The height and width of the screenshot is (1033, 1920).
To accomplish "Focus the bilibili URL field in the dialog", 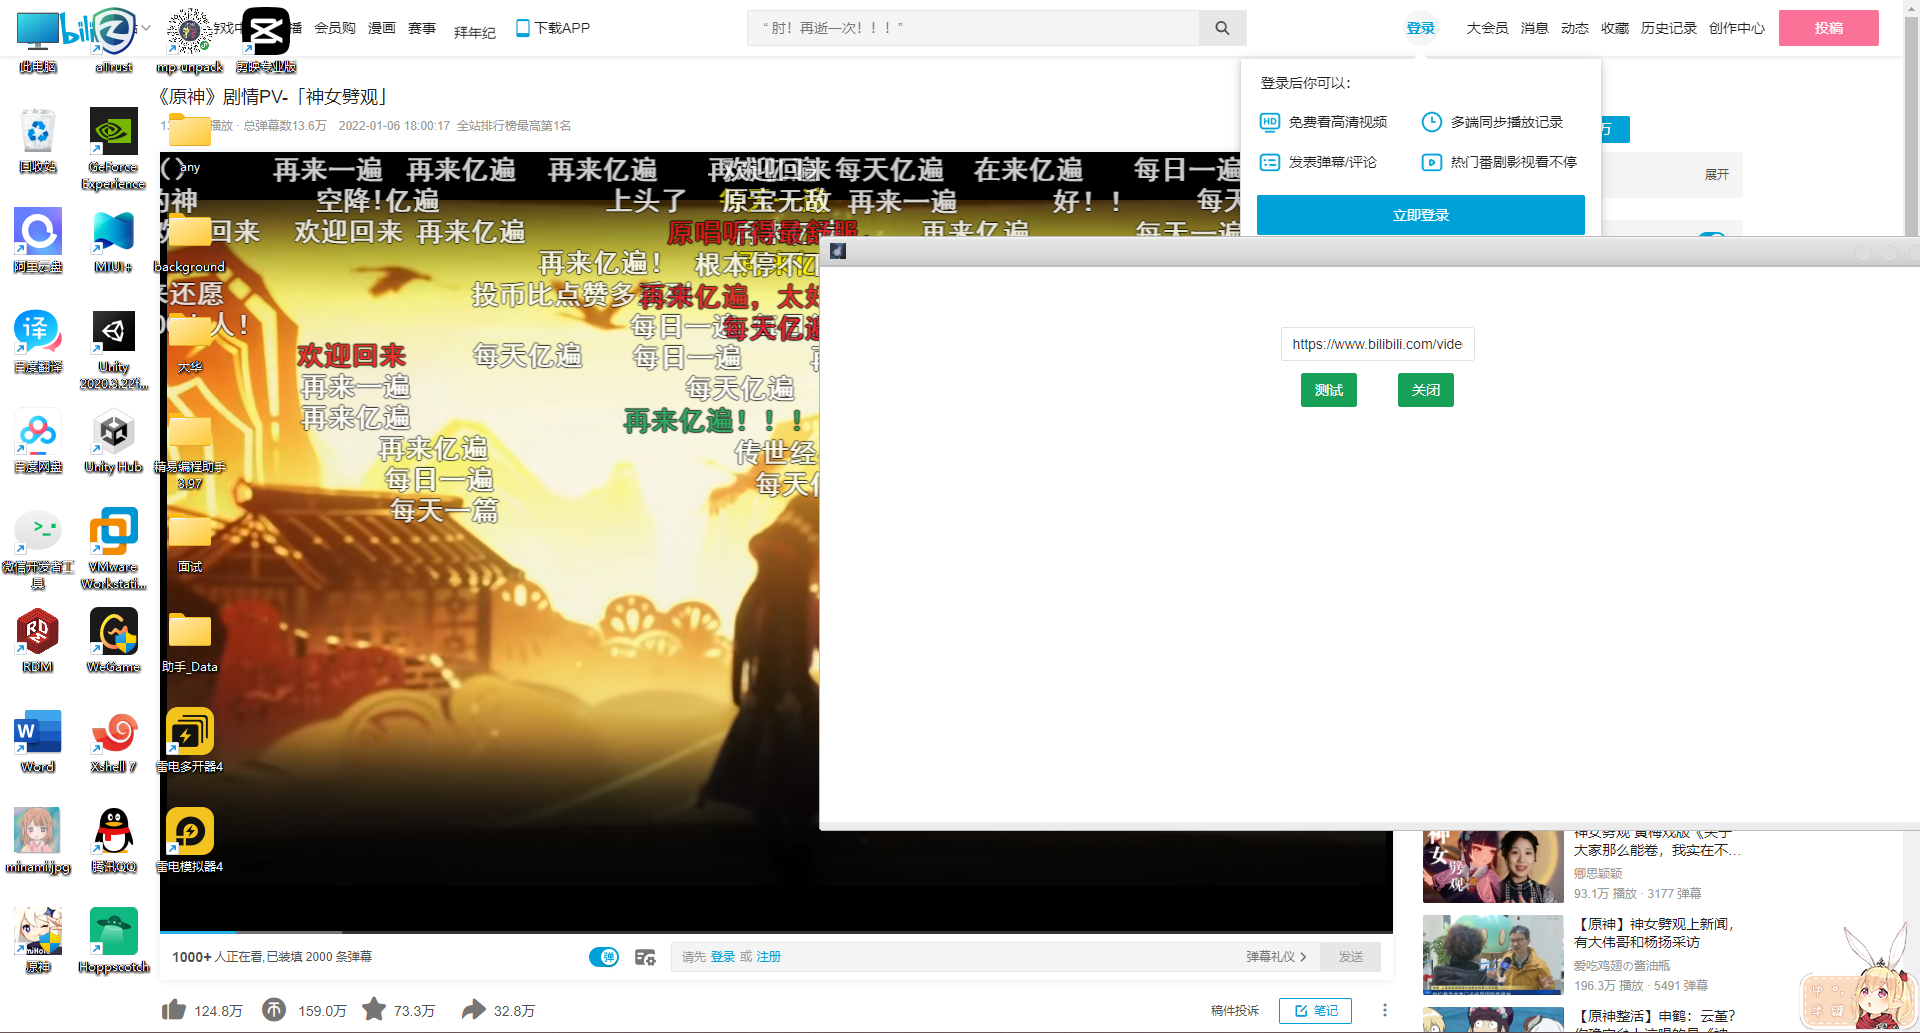I will (x=1377, y=344).
